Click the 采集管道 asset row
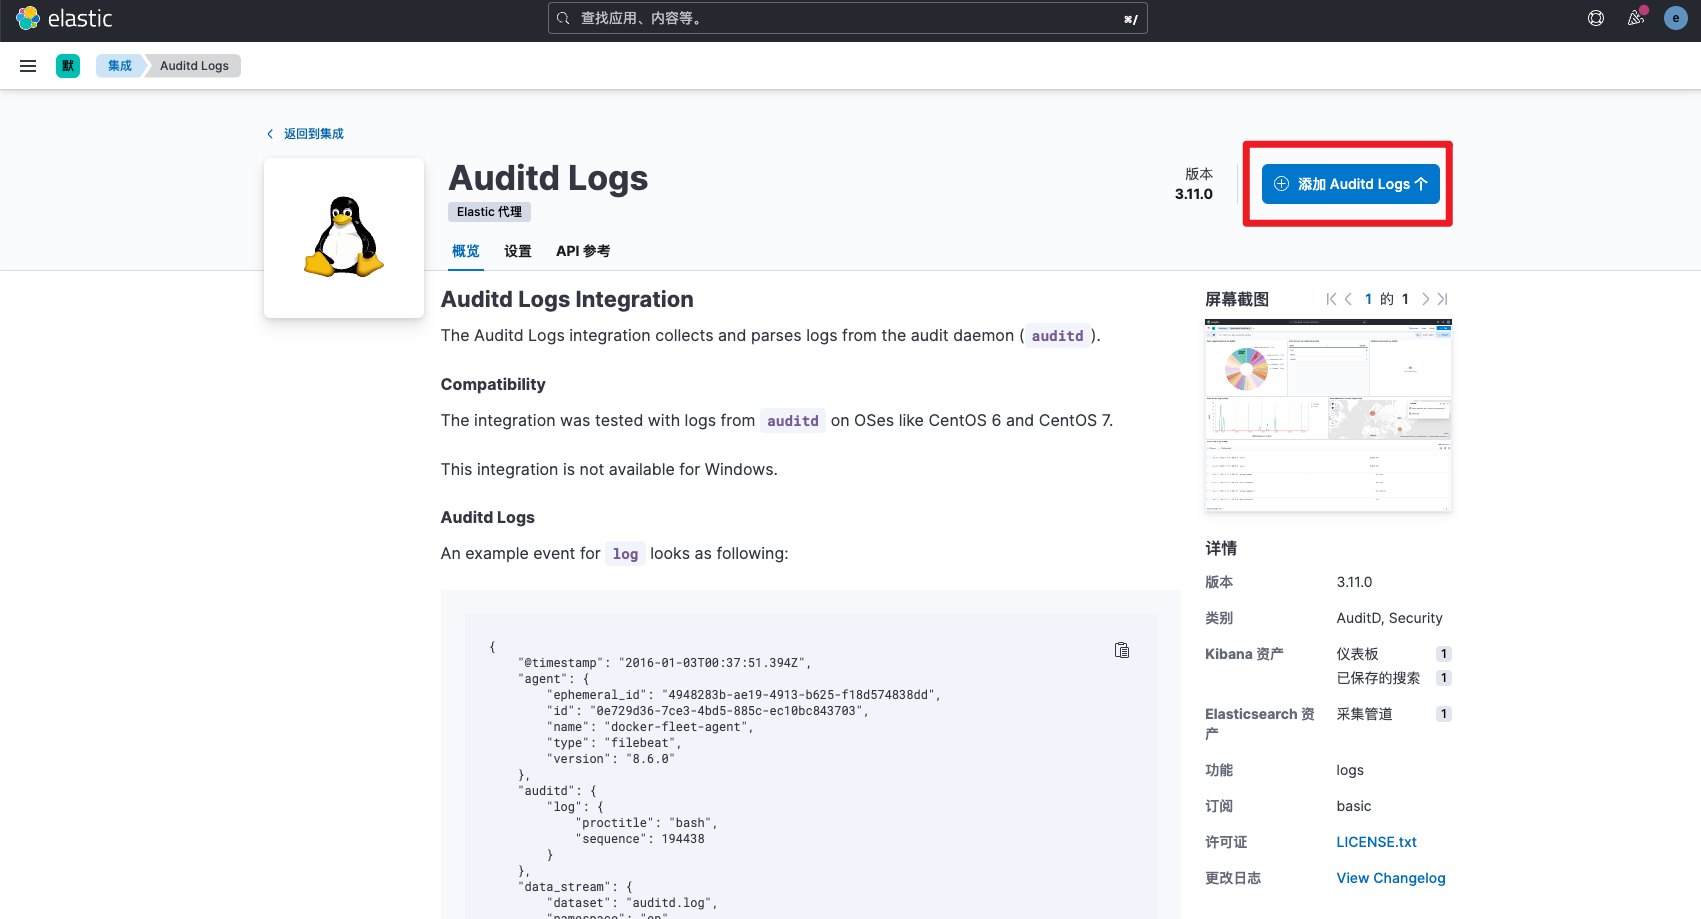Screen dimensions: 1701x919 (x=1394, y=714)
